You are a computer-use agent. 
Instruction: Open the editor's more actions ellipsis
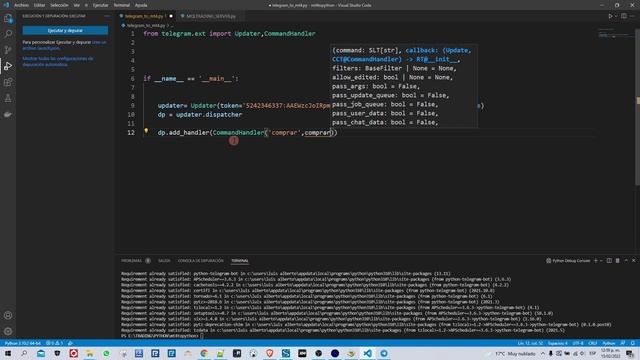coord(633,16)
